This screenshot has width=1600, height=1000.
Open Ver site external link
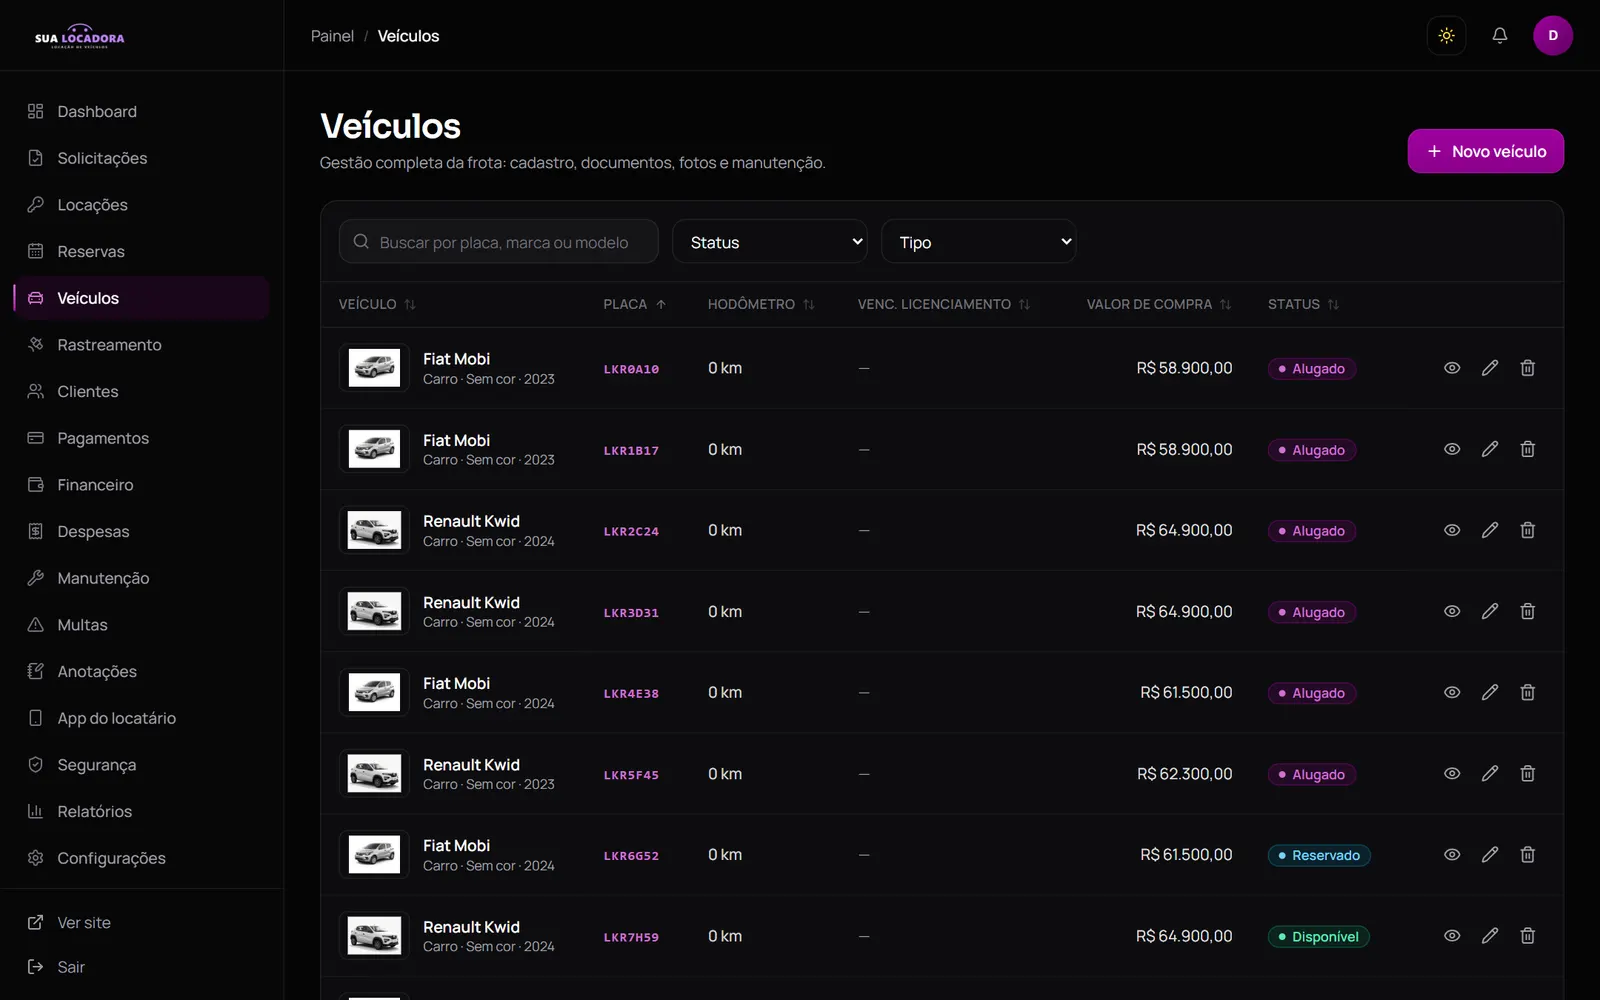[142, 923]
